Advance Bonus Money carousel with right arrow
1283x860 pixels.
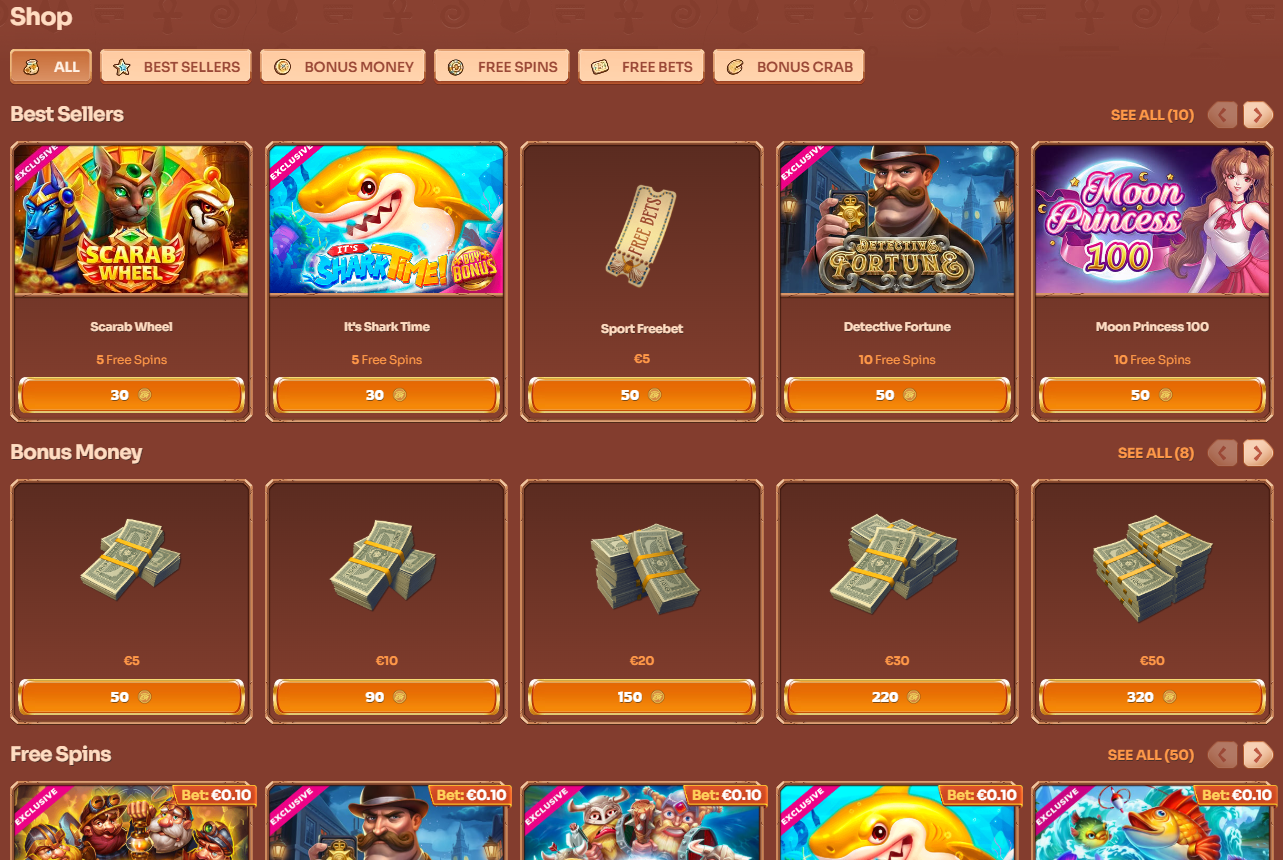tap(1258, 453)
